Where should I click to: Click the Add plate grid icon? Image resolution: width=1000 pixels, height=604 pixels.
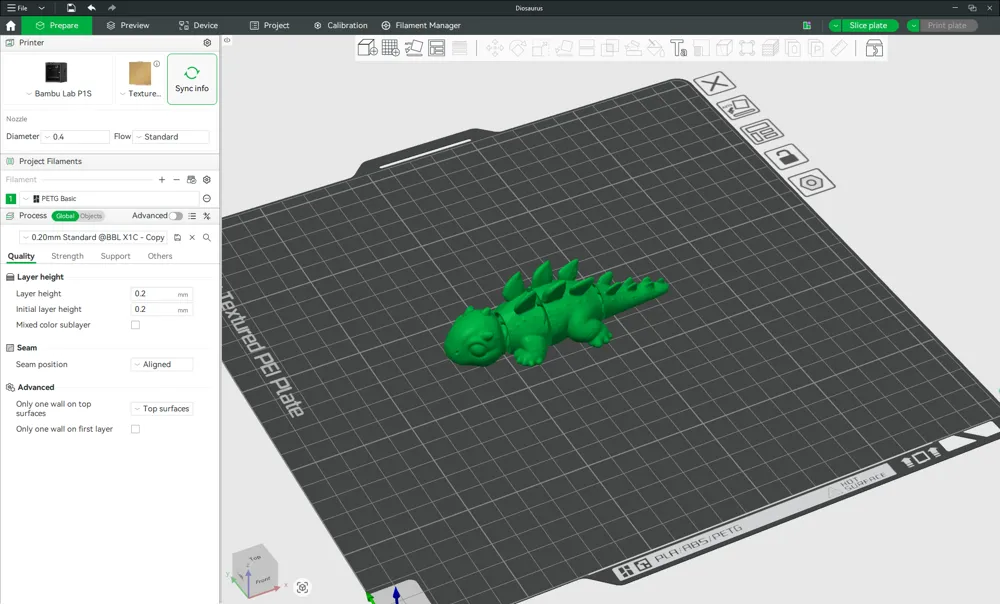390,48
